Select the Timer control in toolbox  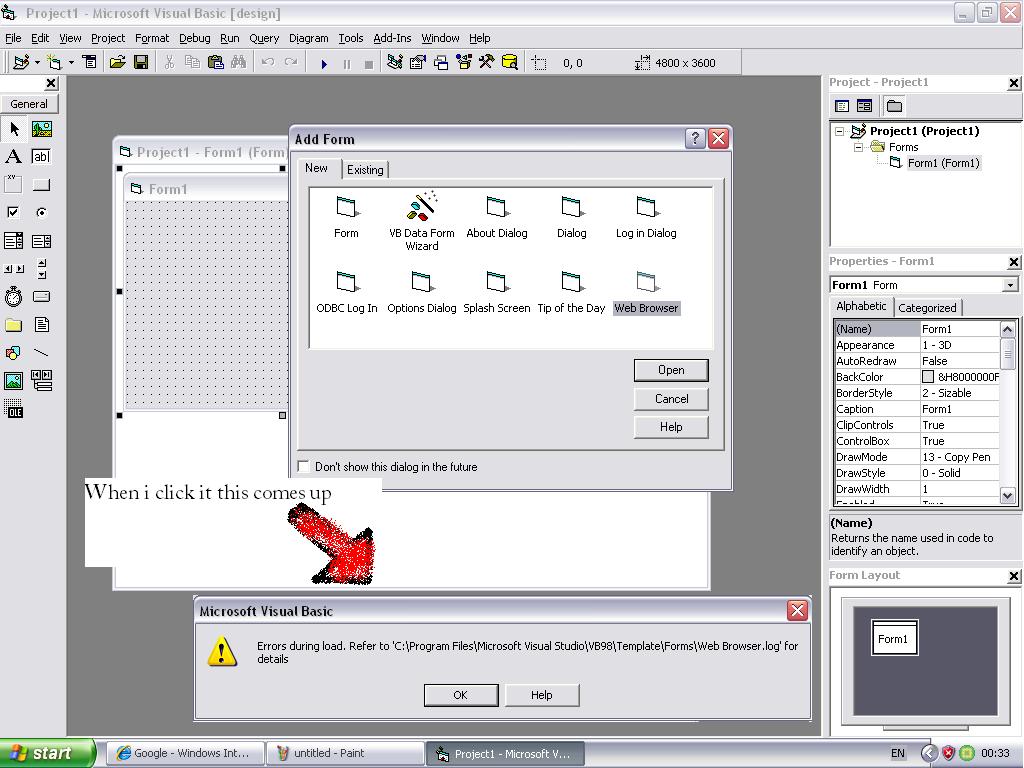tap(14, 297)
